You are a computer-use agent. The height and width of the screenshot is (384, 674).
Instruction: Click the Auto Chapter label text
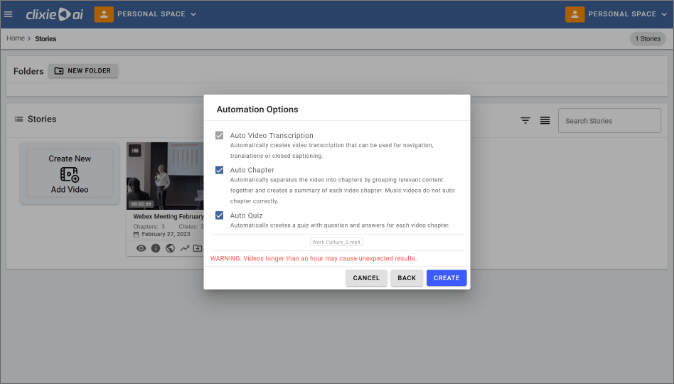point(252,170)
